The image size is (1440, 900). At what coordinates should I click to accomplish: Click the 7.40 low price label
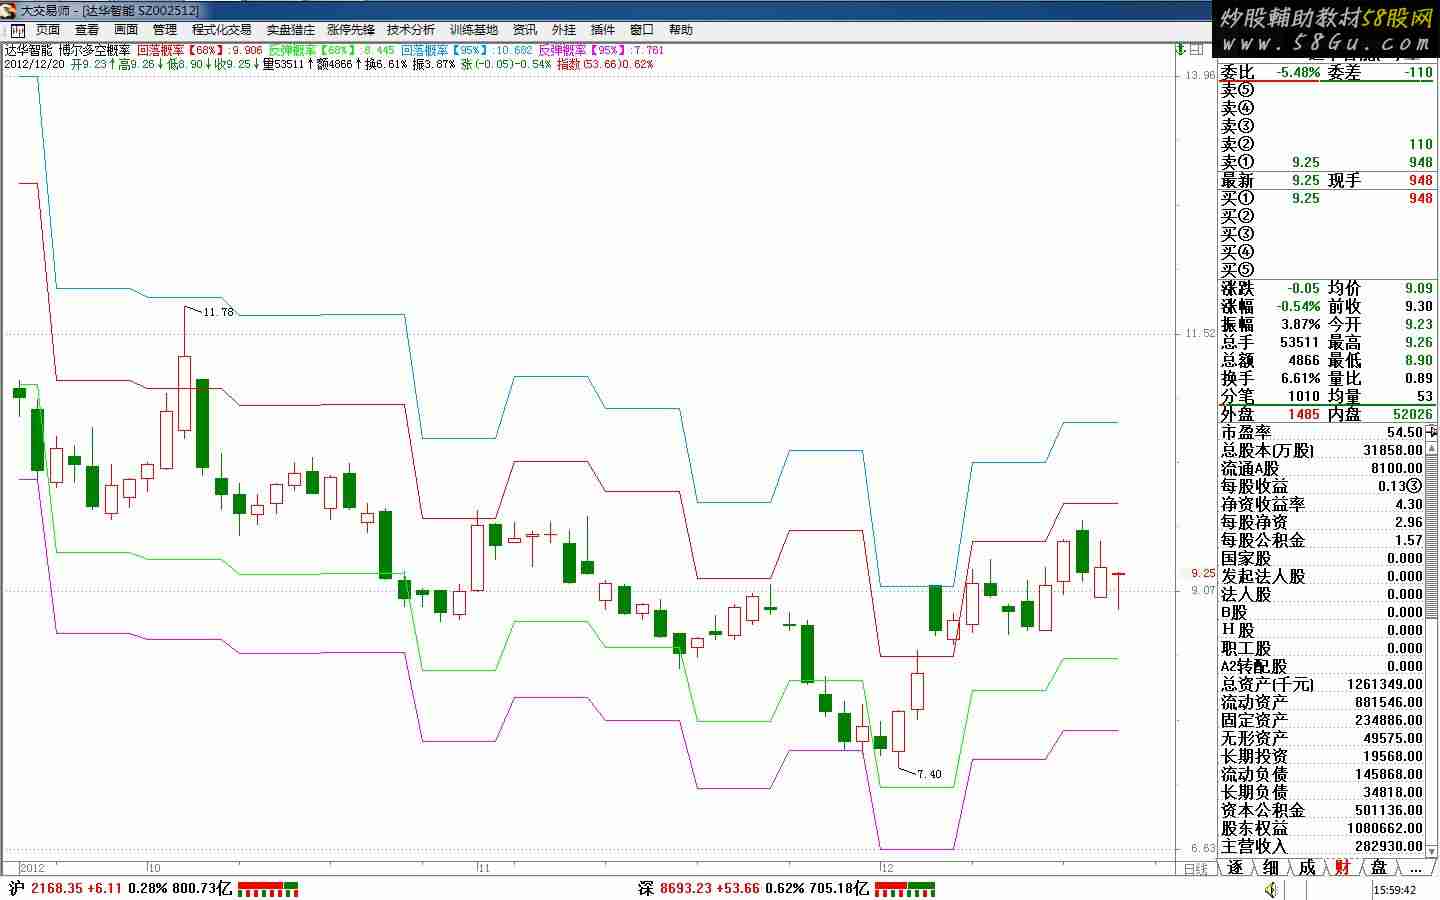(929, 774)
